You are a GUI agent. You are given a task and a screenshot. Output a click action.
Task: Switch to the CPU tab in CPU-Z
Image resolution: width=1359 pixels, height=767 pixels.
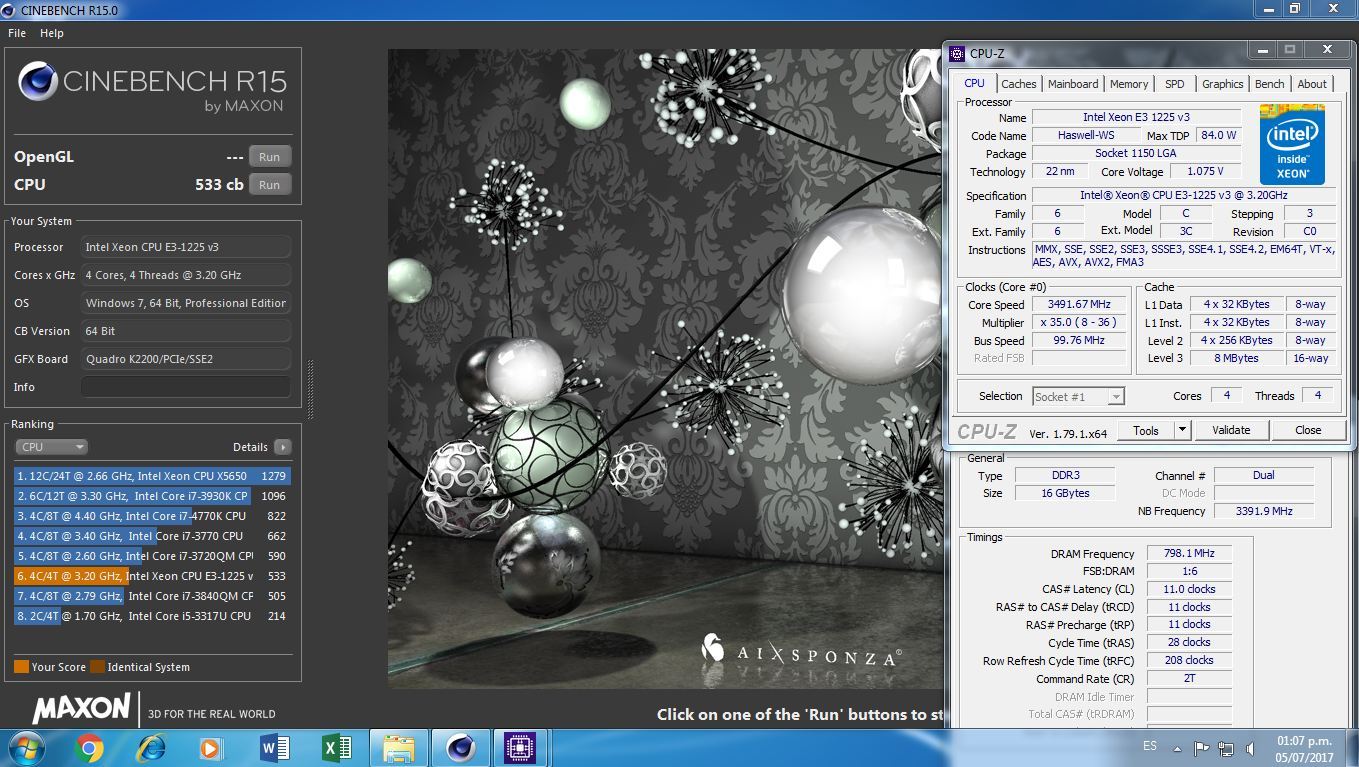tap(974, 84)
